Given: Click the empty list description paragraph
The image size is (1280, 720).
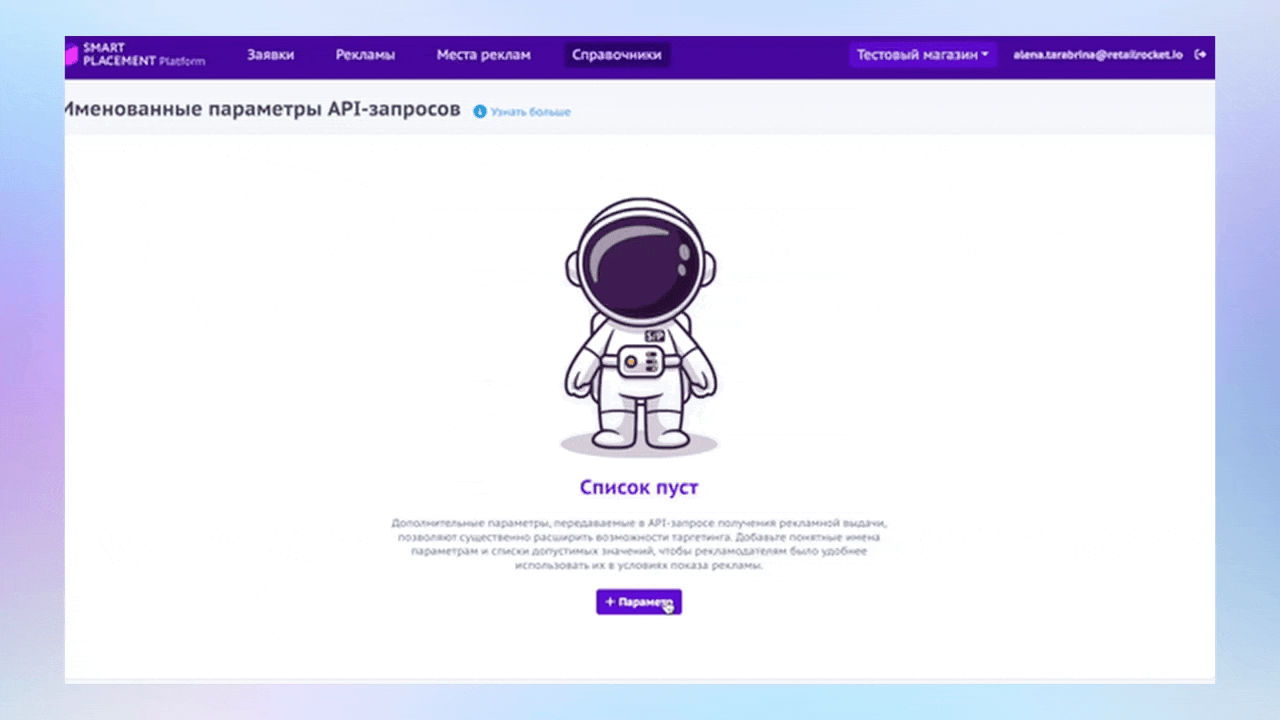Looking at the screenshot, I should (x=639, y=544).
